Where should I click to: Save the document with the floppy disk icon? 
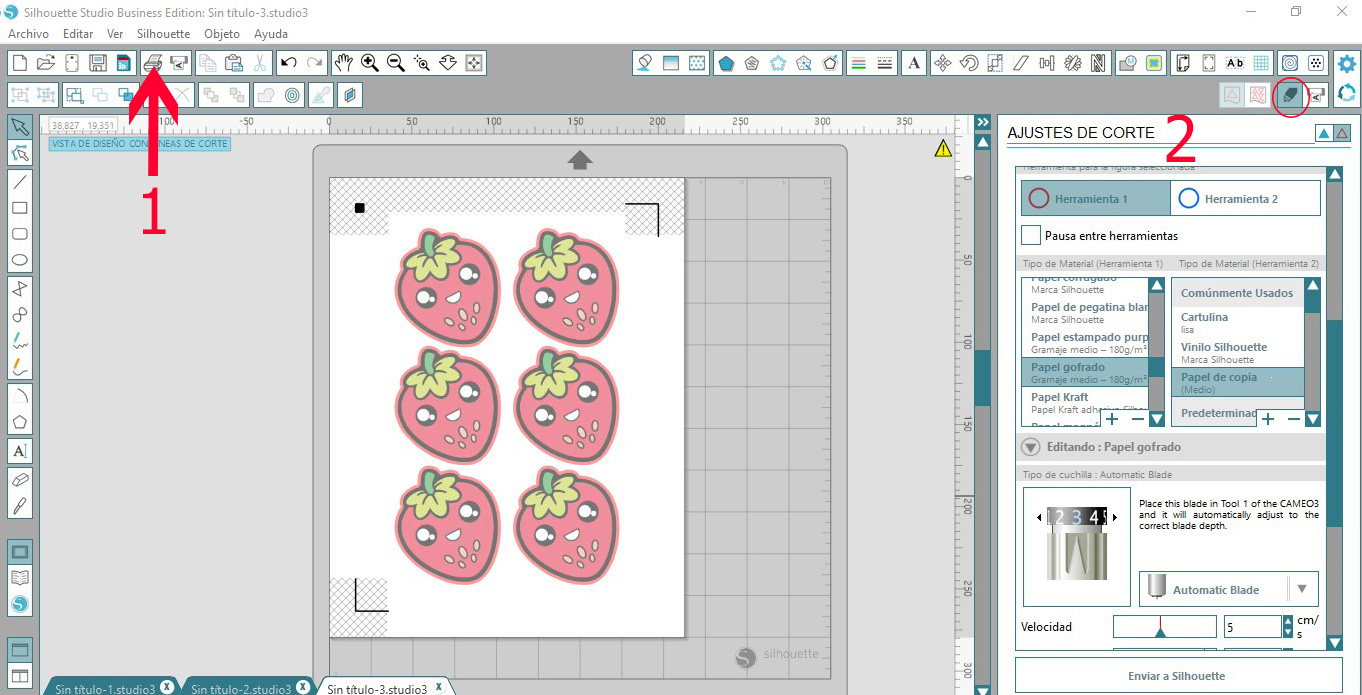tap(98, 63)
